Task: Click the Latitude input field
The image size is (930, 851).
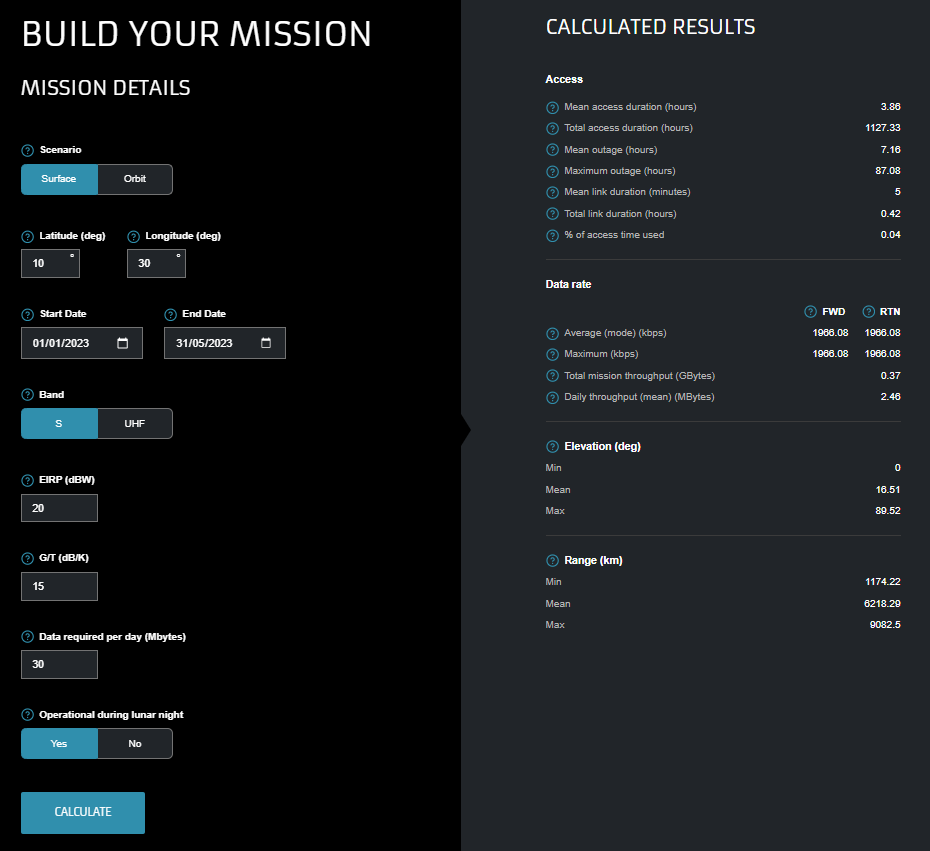Action: point(45,264)
